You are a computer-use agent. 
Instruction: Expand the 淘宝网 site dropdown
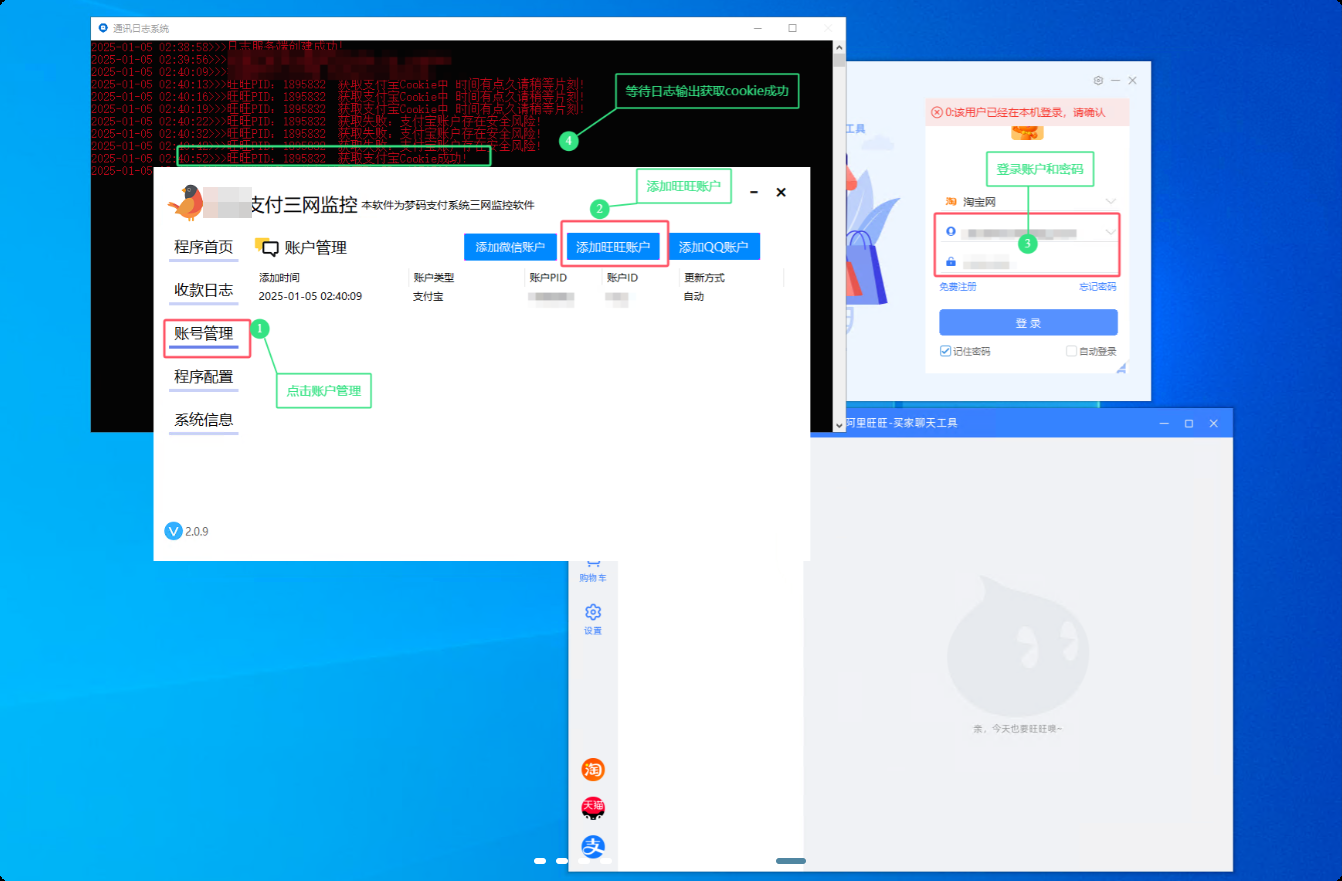click(x=1110, y=202)
